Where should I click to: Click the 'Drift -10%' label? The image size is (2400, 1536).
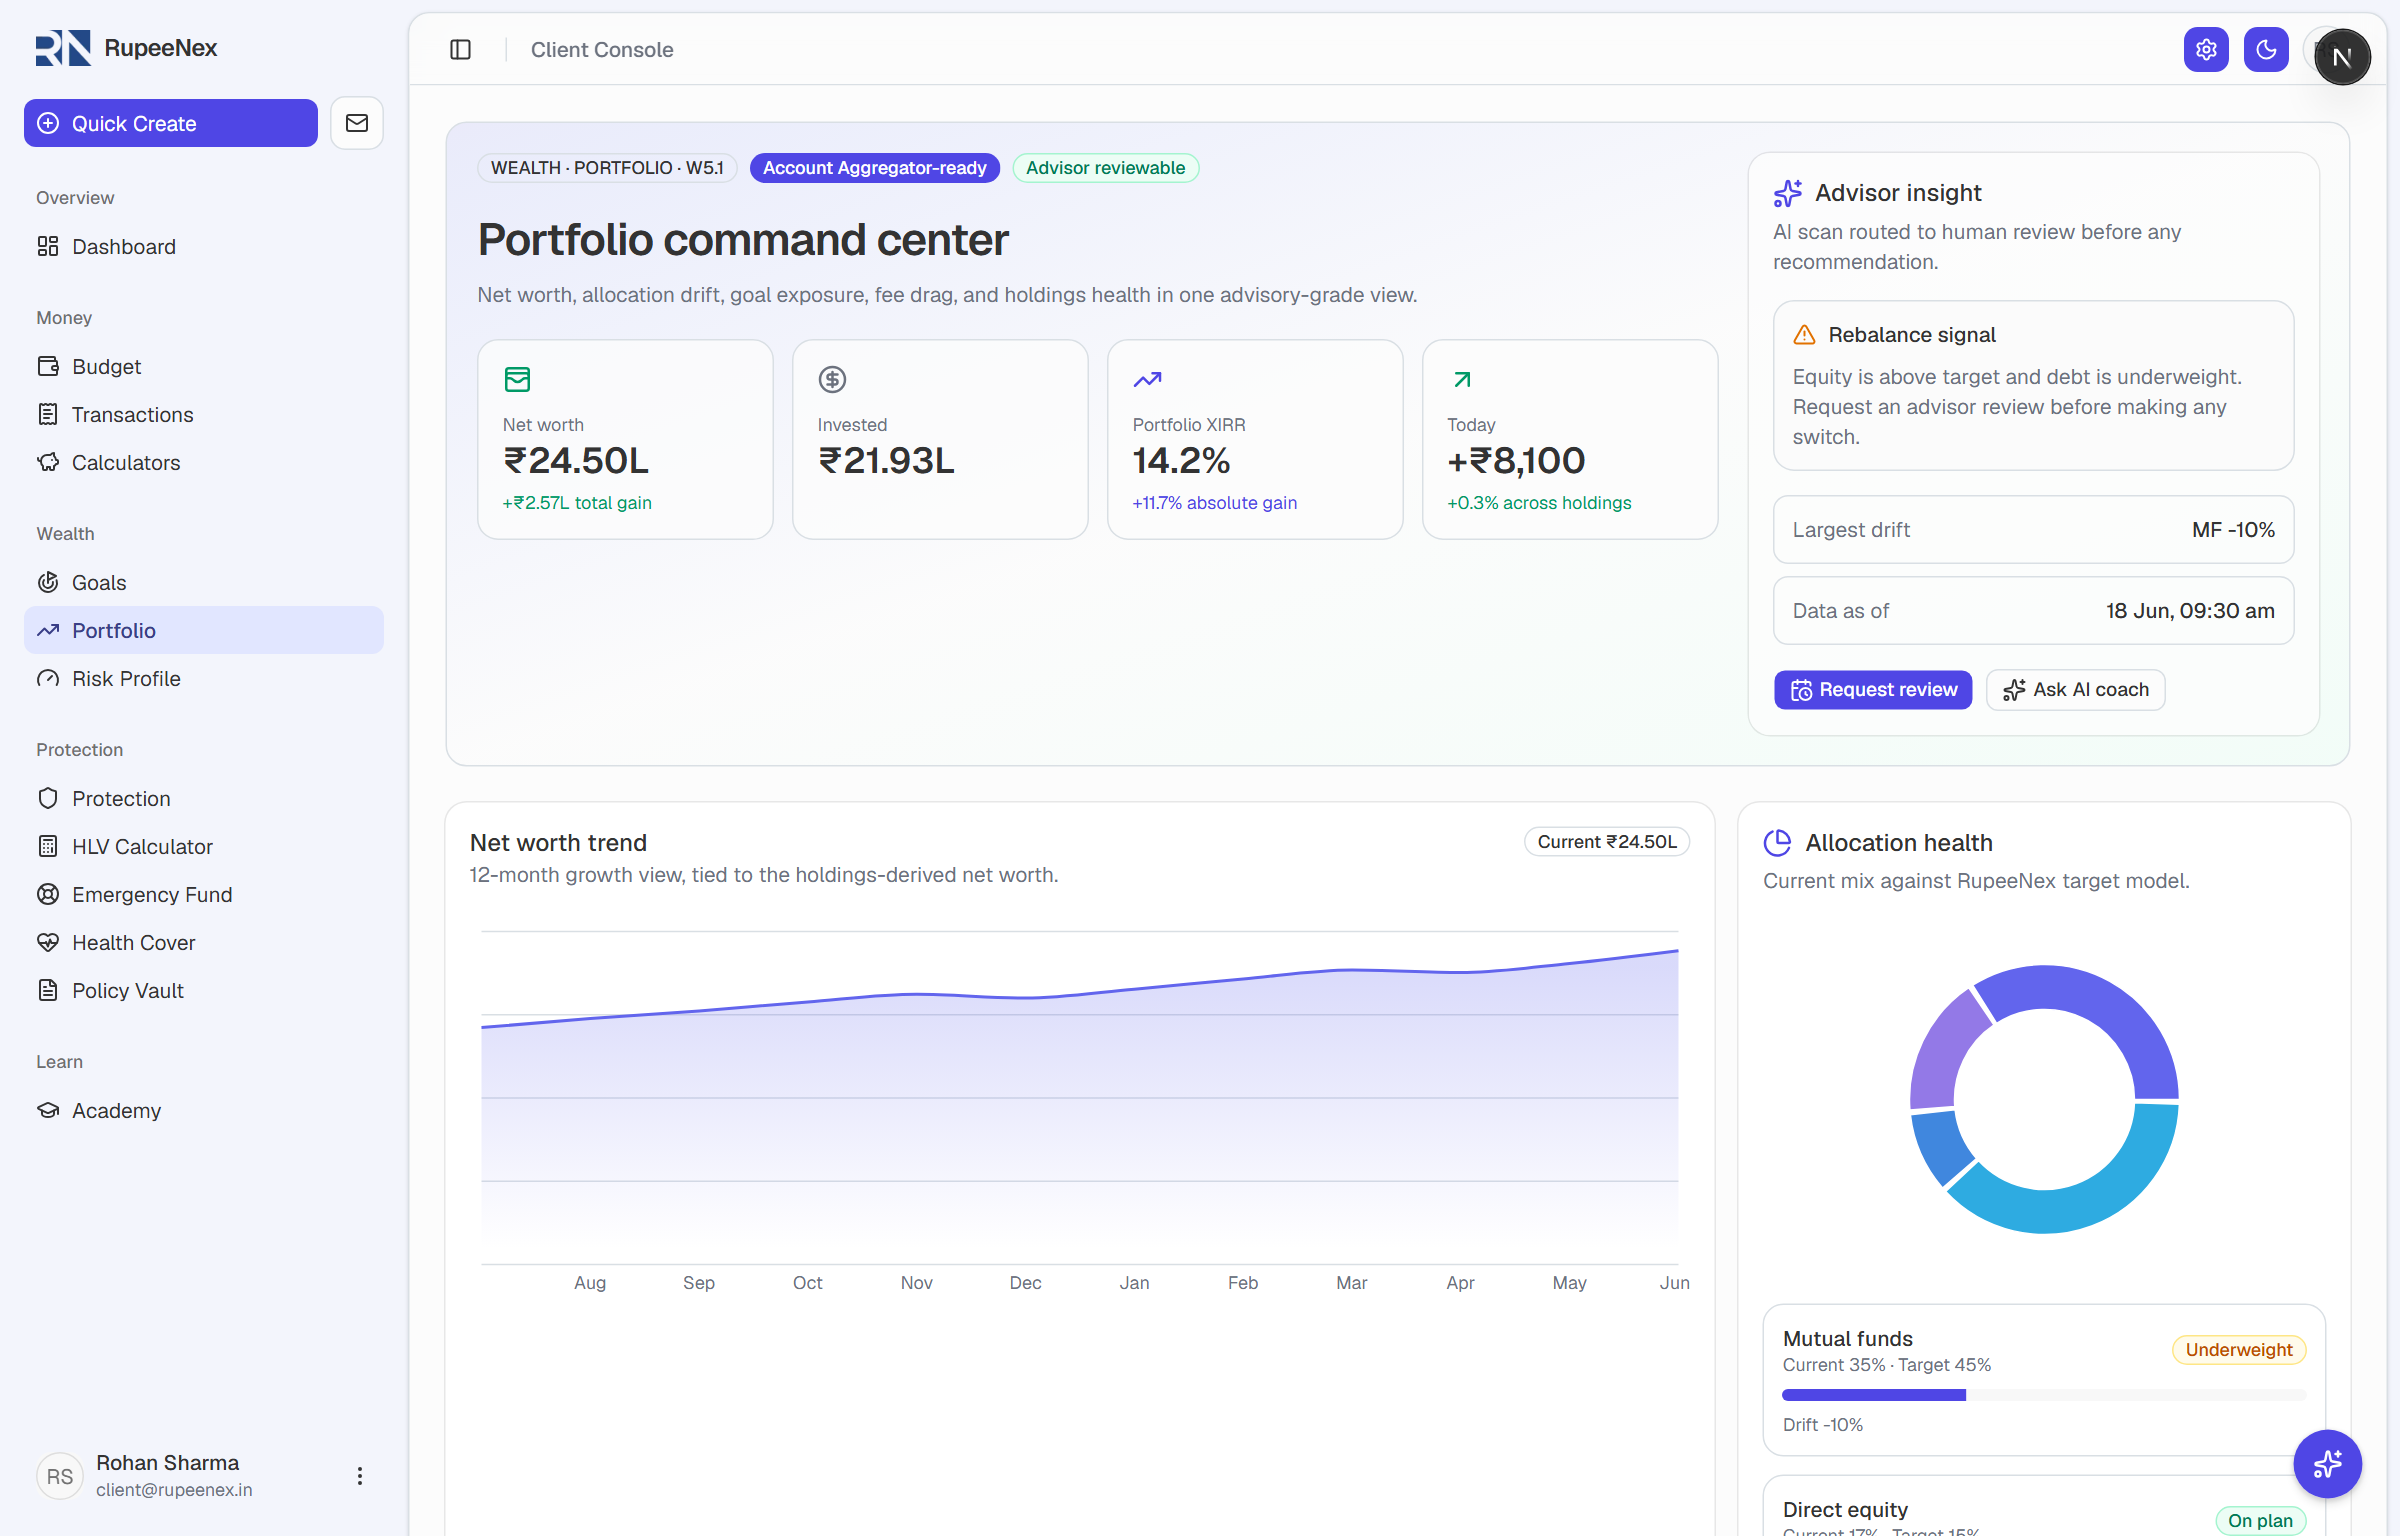click(1823, 1425)
